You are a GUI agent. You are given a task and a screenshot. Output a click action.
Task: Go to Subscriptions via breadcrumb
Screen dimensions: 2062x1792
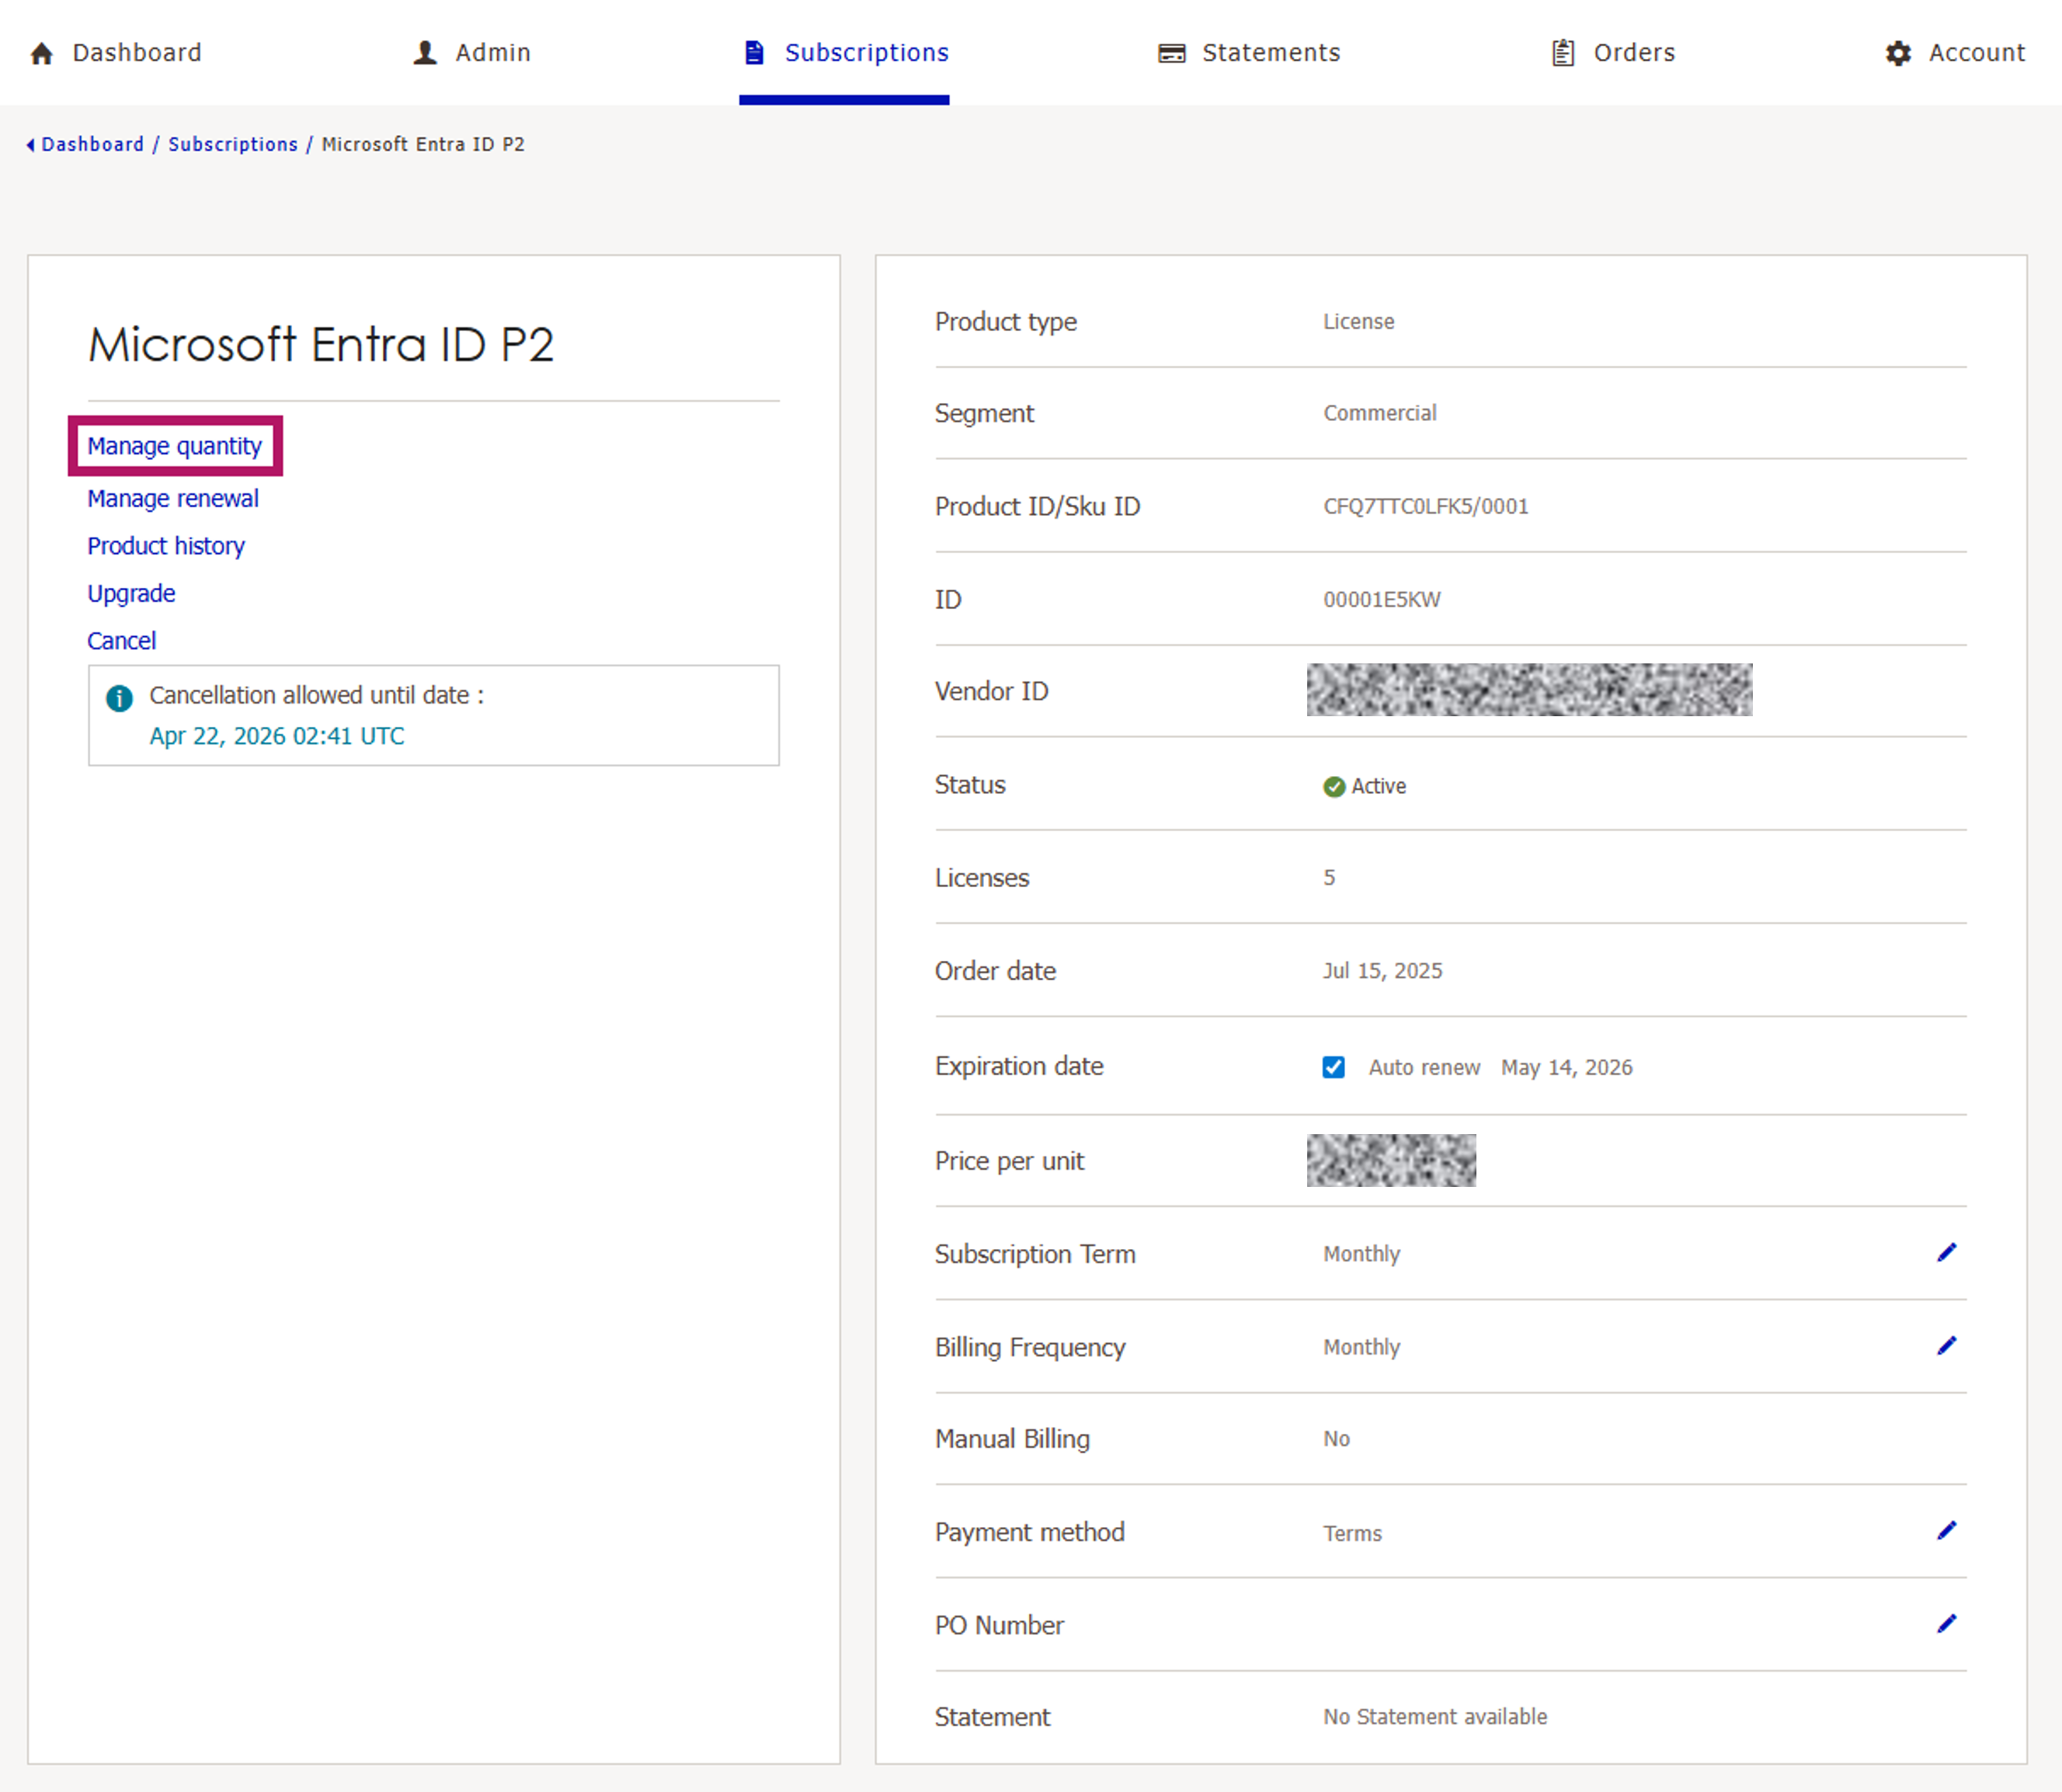pos(232,145)
